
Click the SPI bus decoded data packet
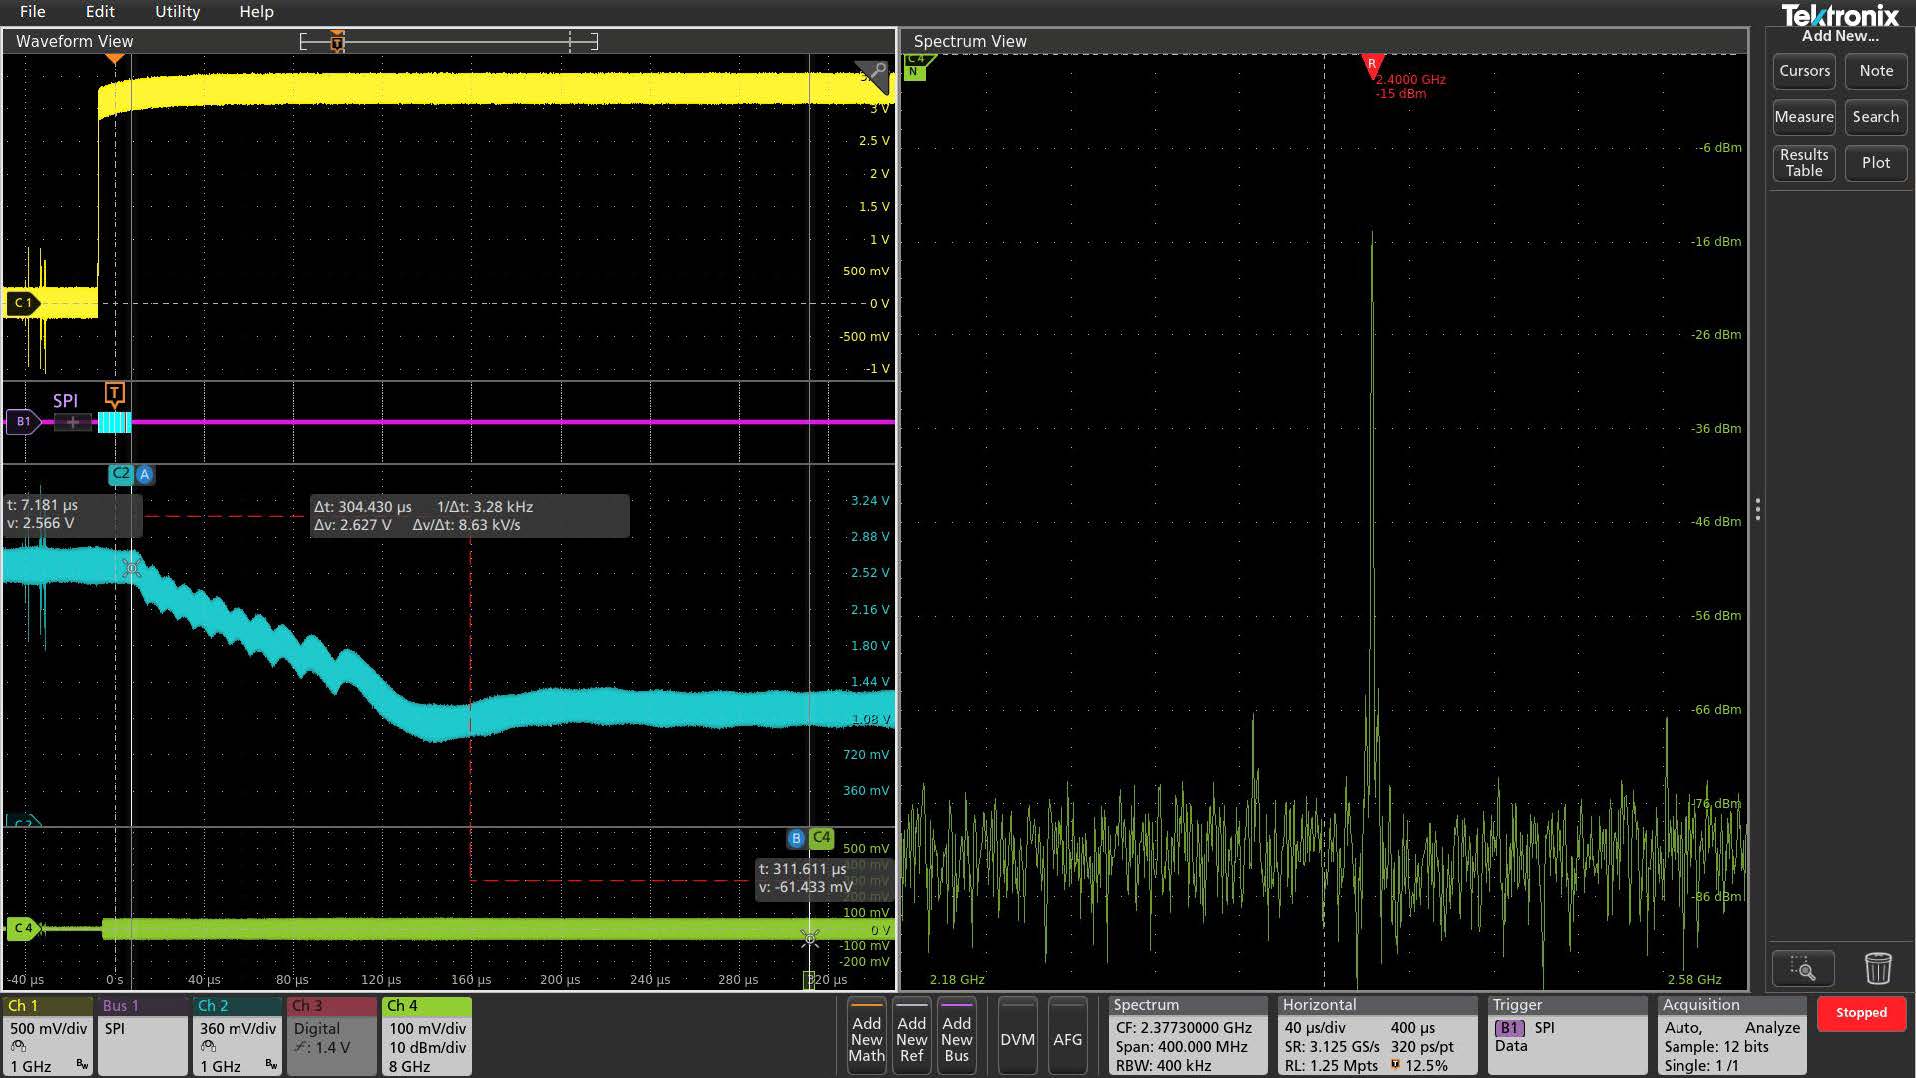point(114,422)
